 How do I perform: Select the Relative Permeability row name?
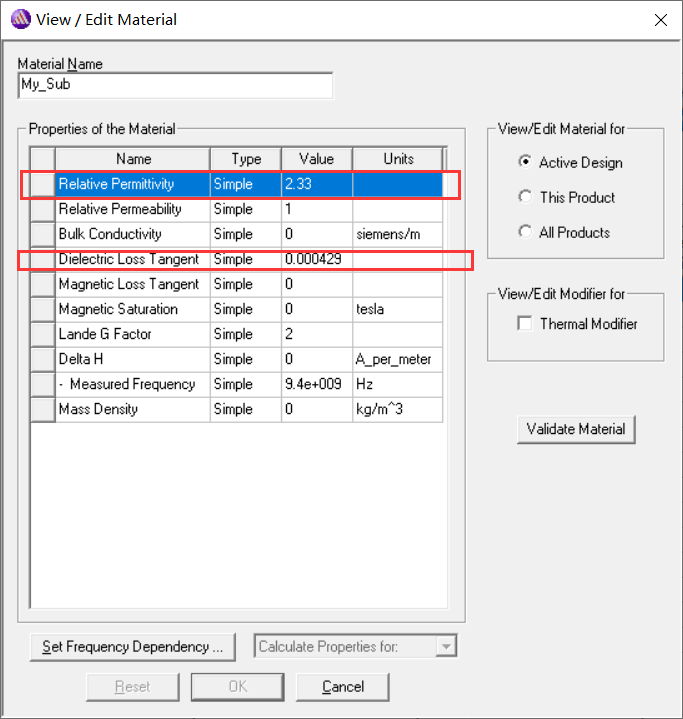(133, 210)
